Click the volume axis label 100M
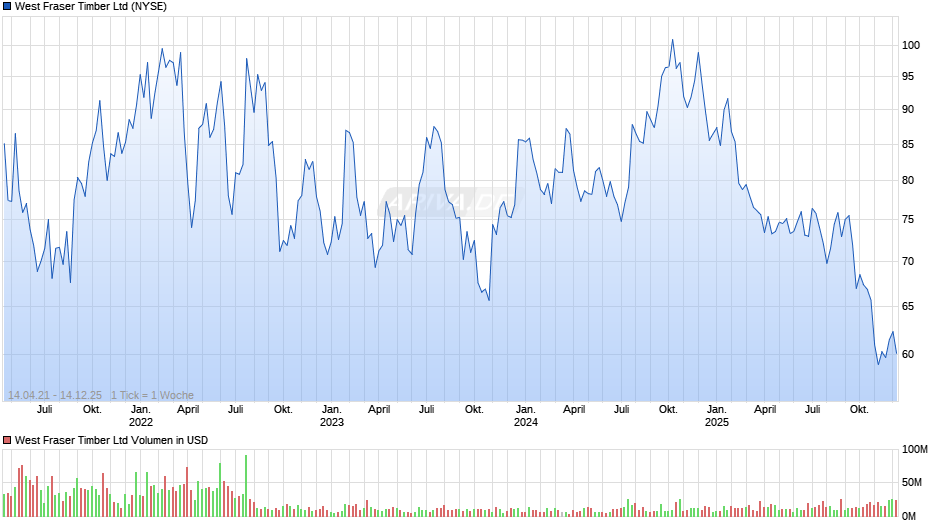The image size is (940, 526). [914, 450]
